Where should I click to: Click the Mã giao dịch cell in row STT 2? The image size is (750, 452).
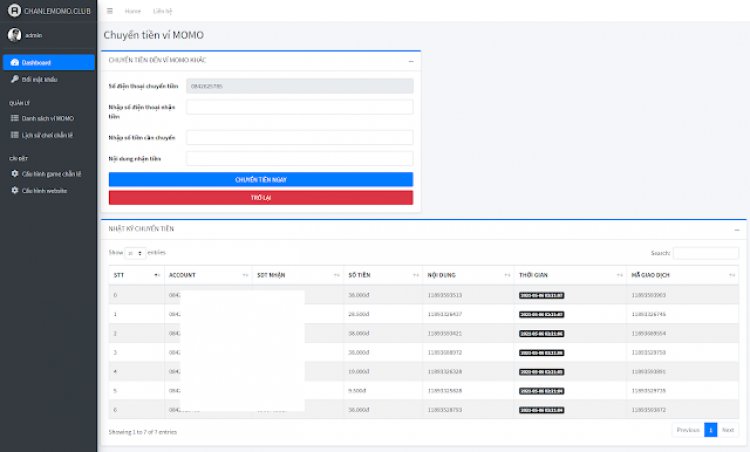pos(683,333)
